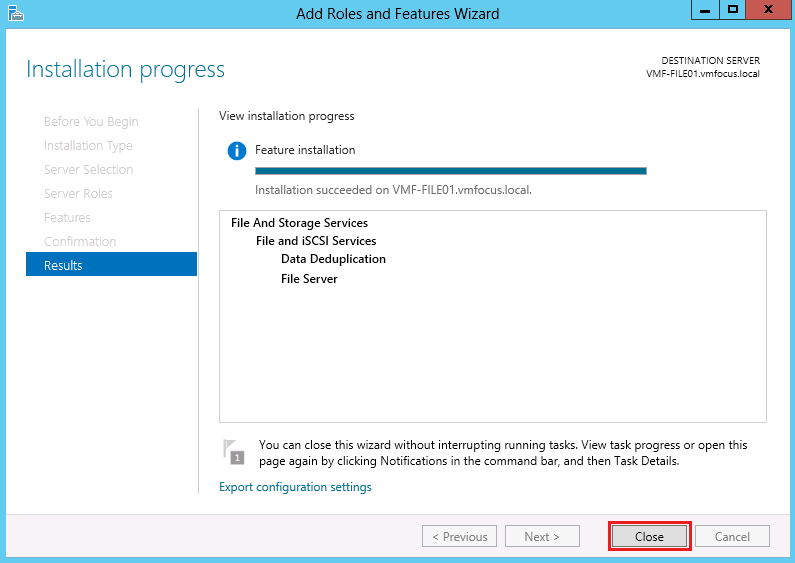Click the wizard icon in the title bar
Screen dimensions: 795x563
coord(15,13)
